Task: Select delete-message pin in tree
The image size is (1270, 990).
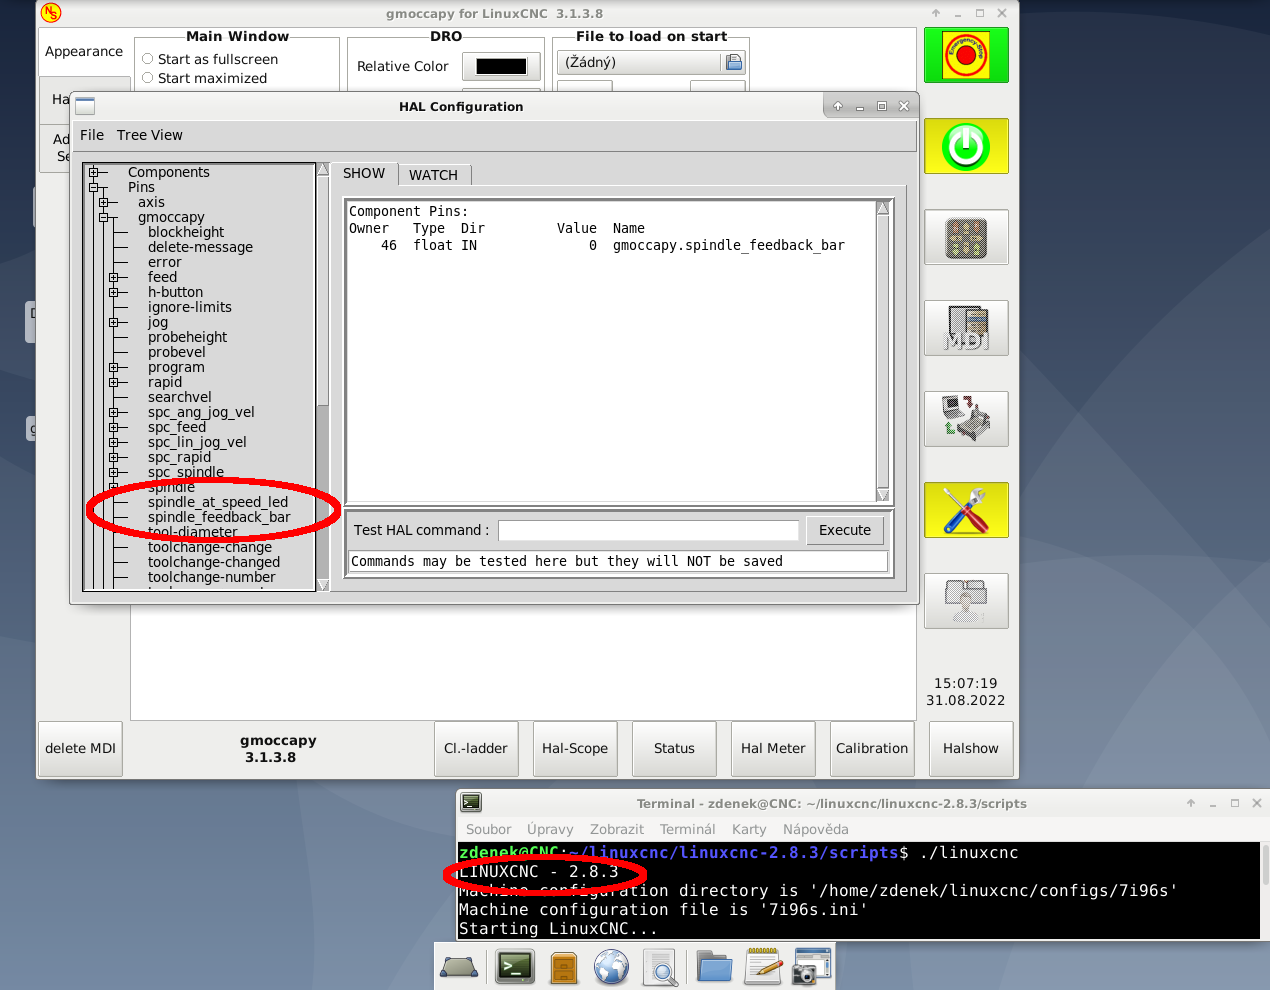Action: (x=200, y=247)
